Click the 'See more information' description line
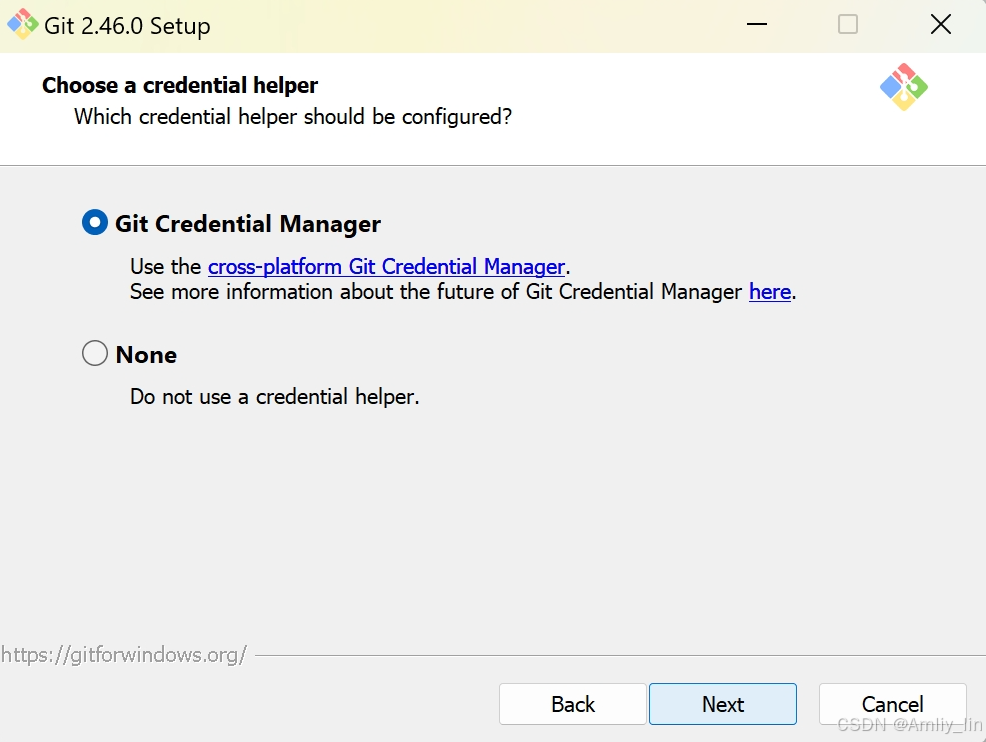Image resolution: width=986 pixels, height=742 pixels. (x=463, y=292)
